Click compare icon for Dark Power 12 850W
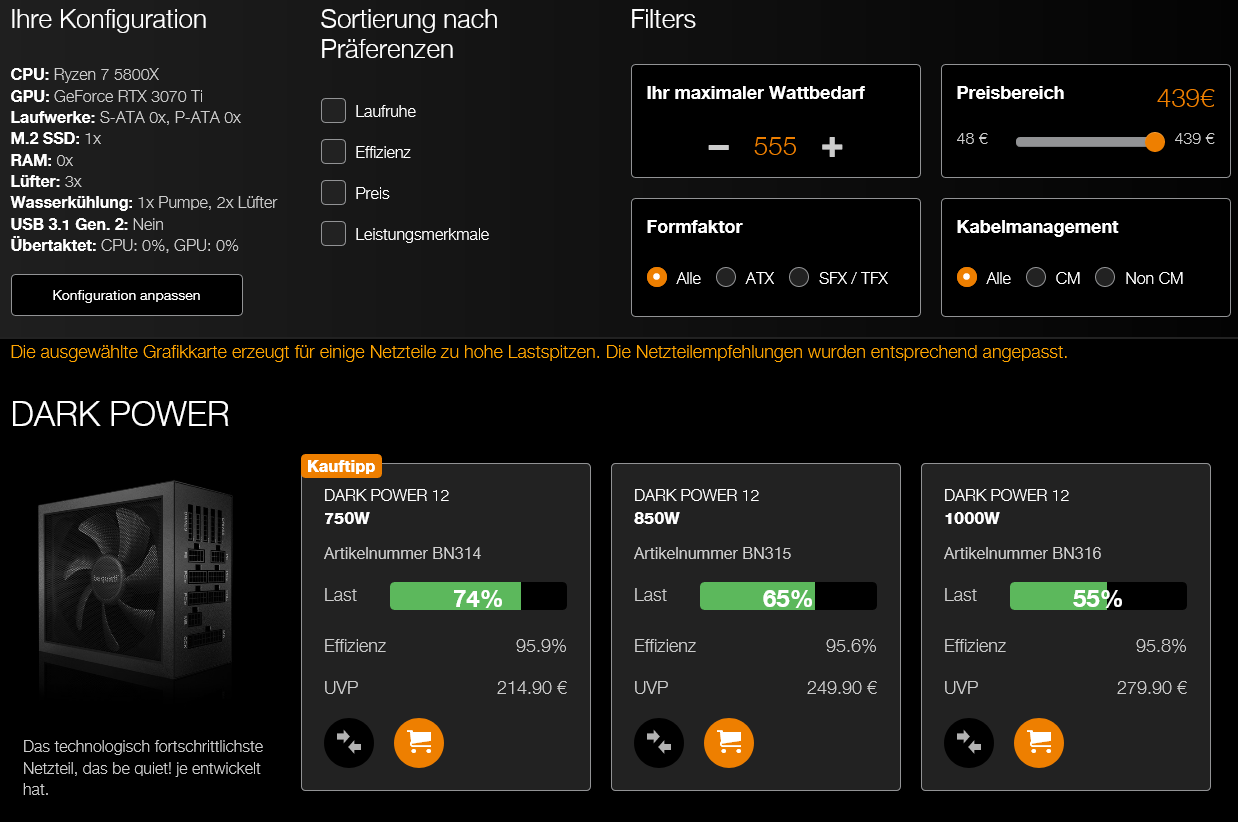1238x822 pixels. coord(659,742)
